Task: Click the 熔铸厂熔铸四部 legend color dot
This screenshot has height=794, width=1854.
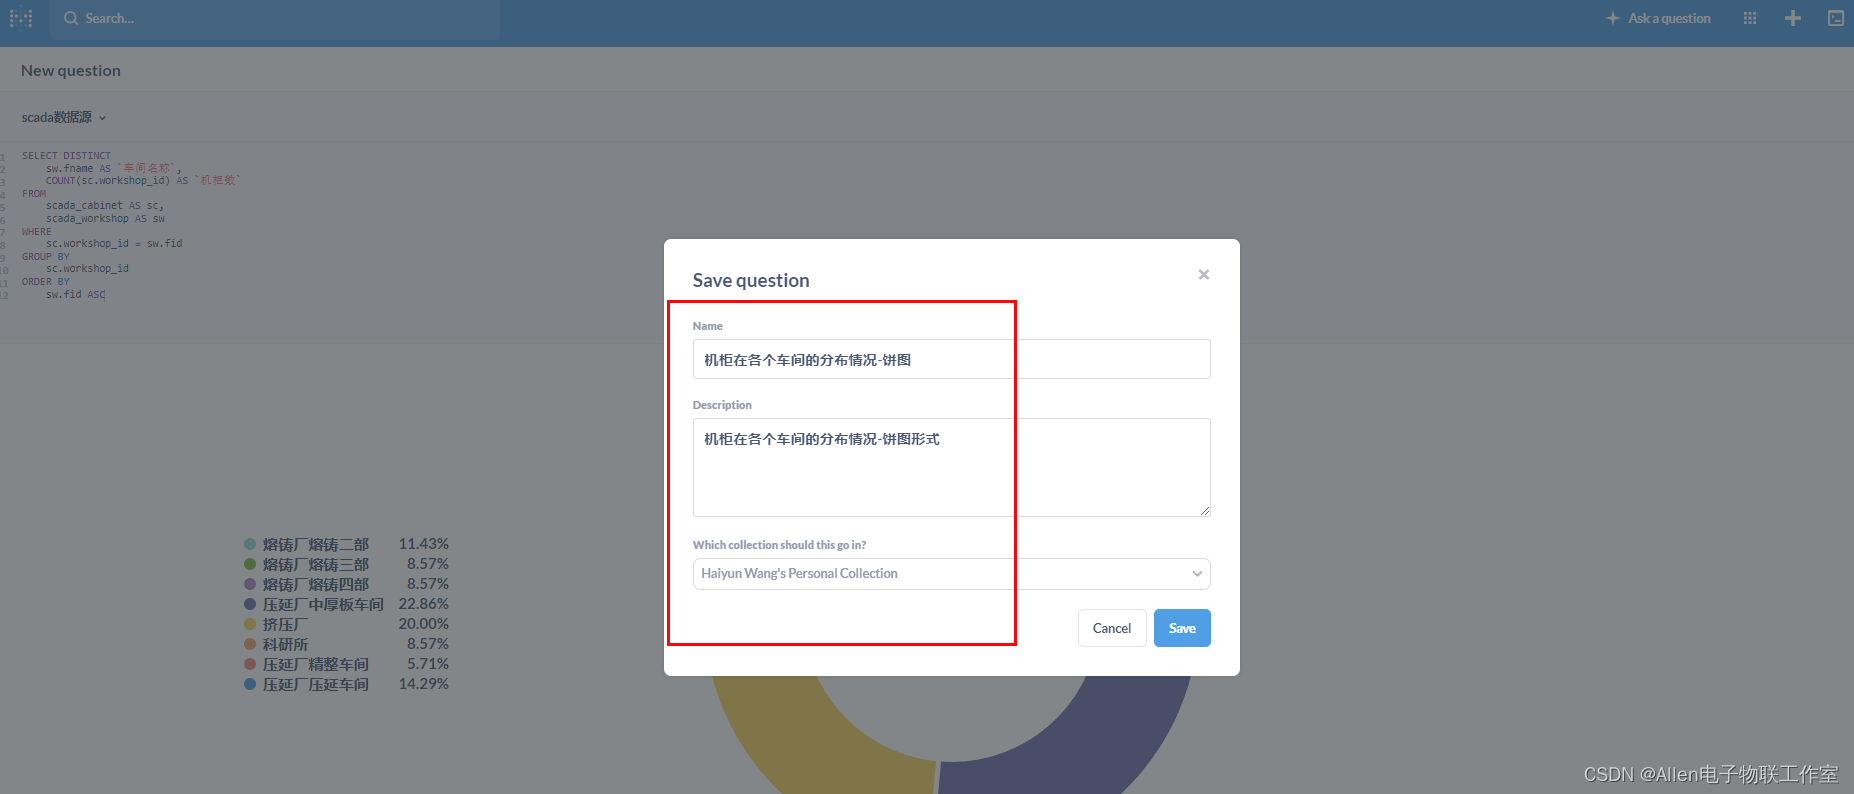Action: tap(250, 584)
